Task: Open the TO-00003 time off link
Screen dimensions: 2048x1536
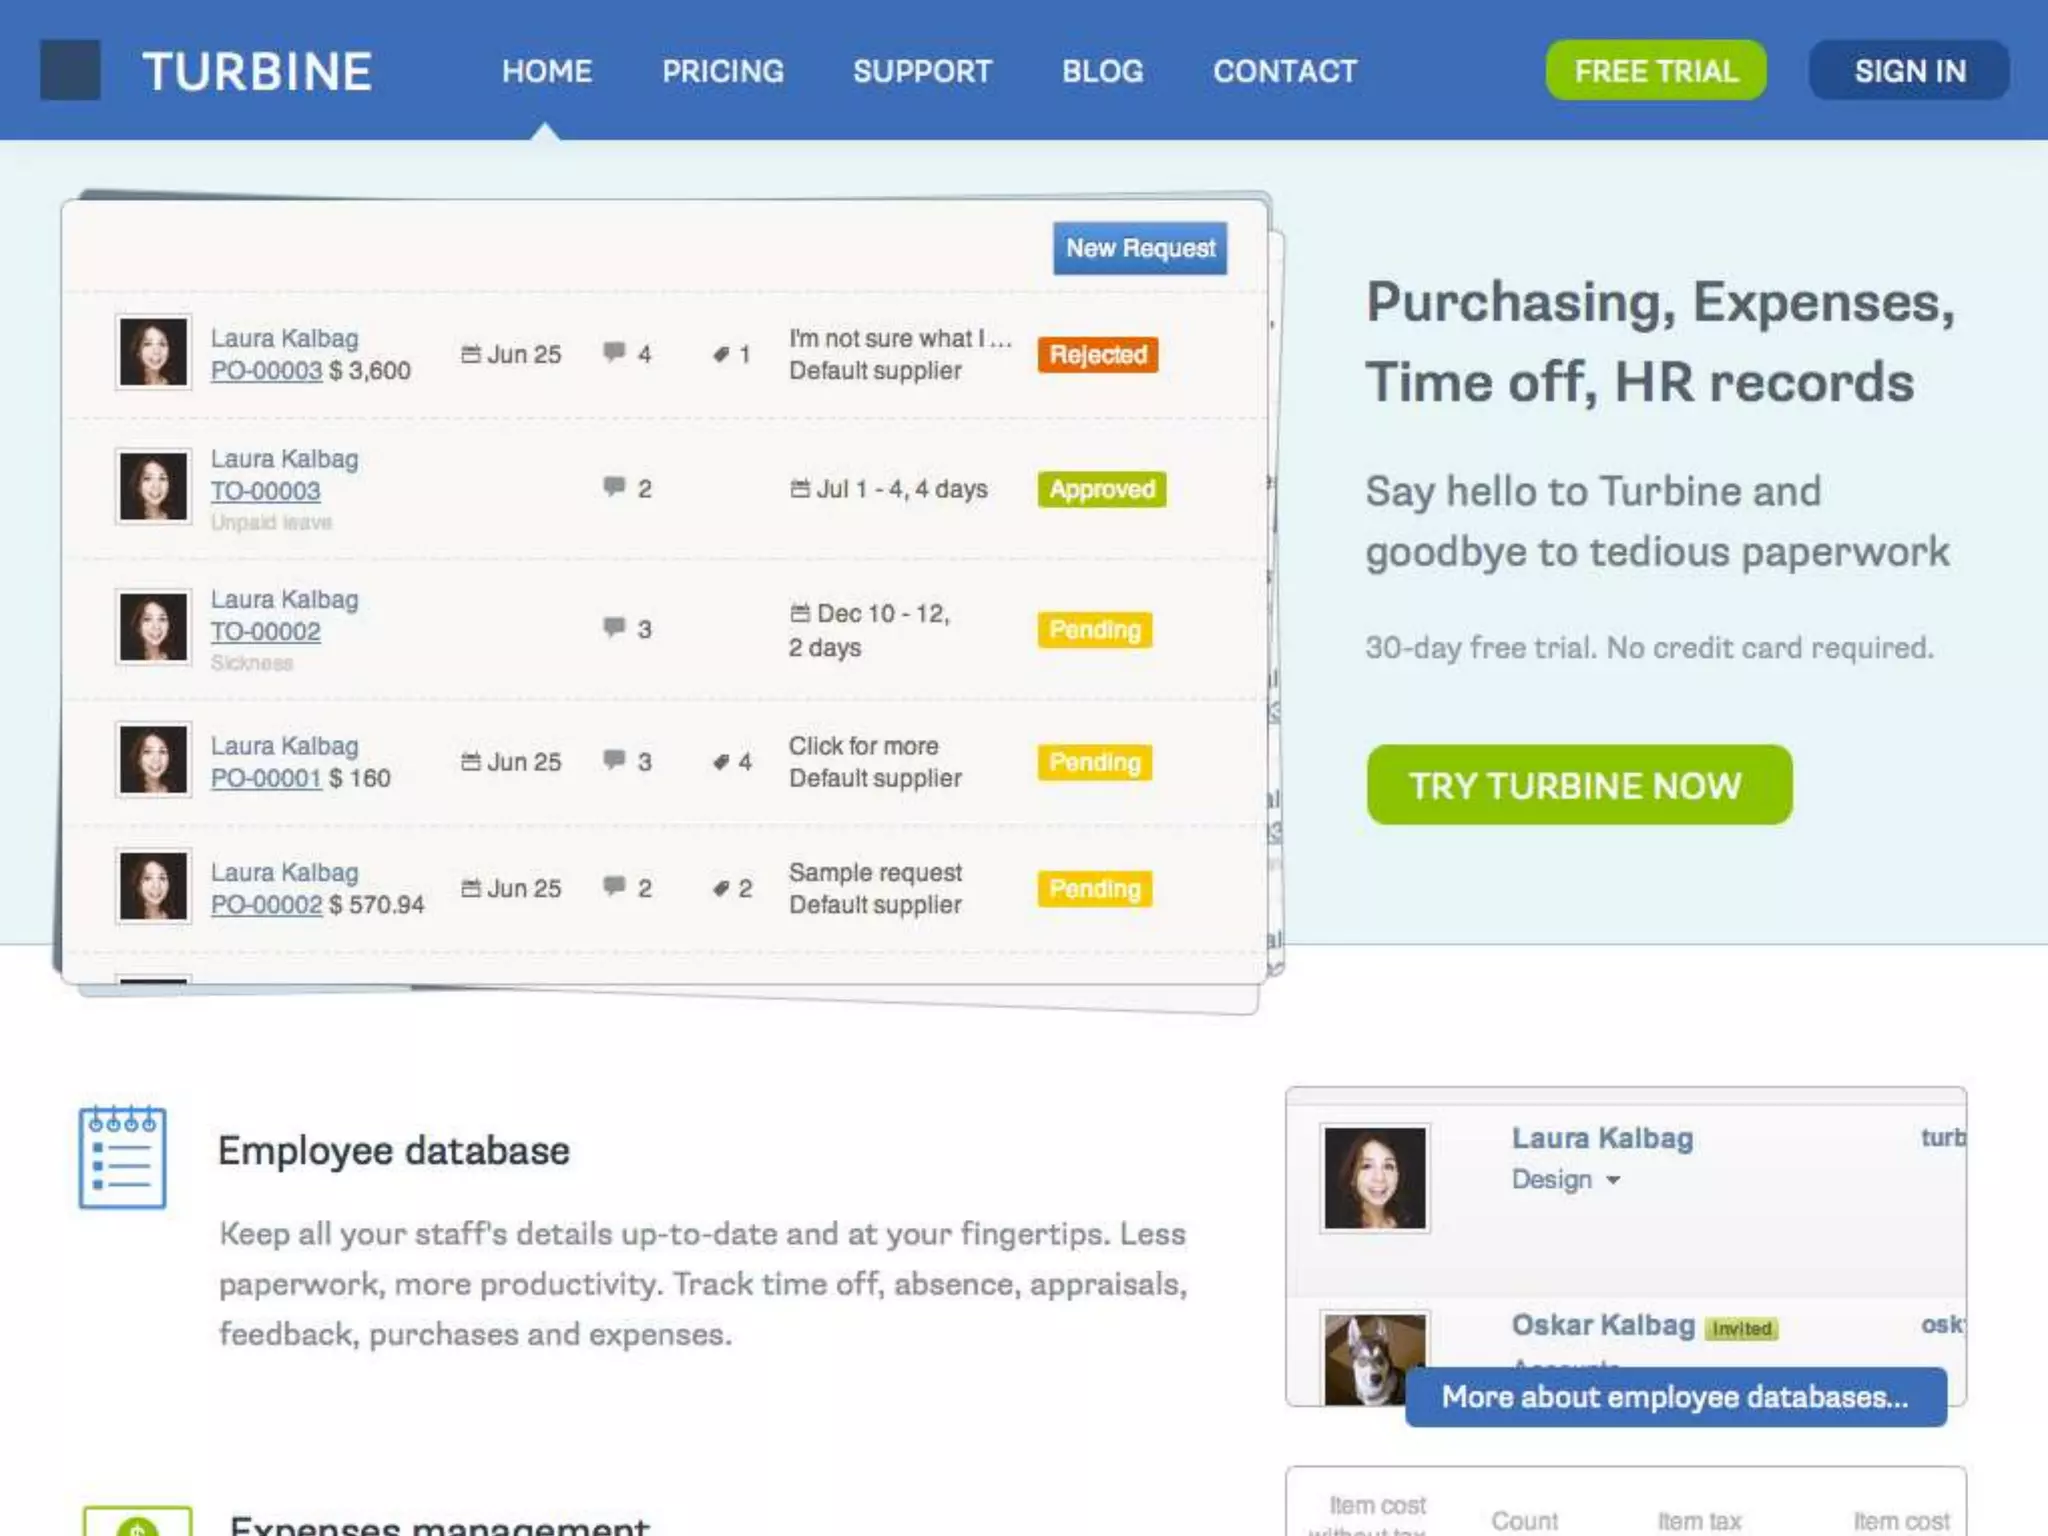Action: [265, 491]
